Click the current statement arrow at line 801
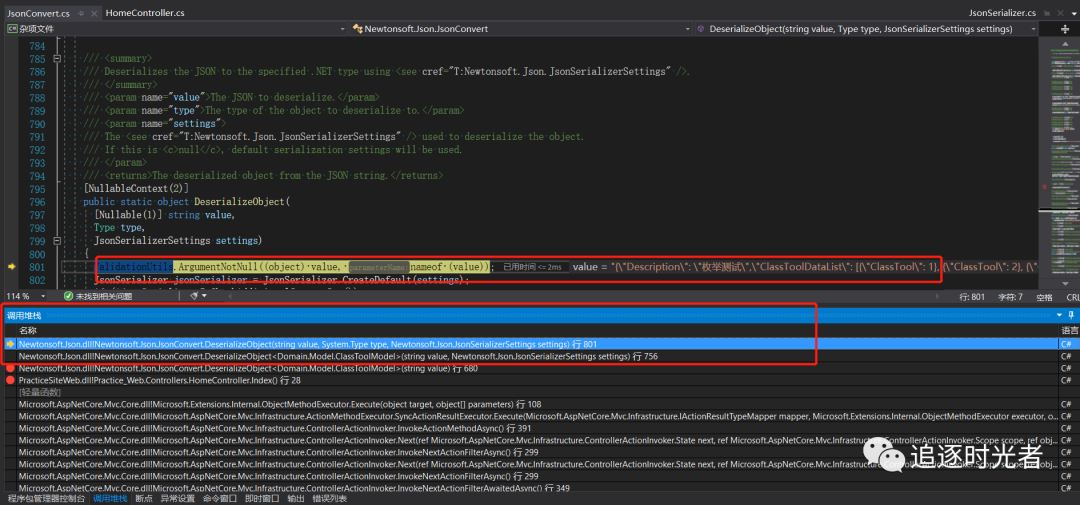The width and height of the screenshot is (1080, 505). pos(10,267)
